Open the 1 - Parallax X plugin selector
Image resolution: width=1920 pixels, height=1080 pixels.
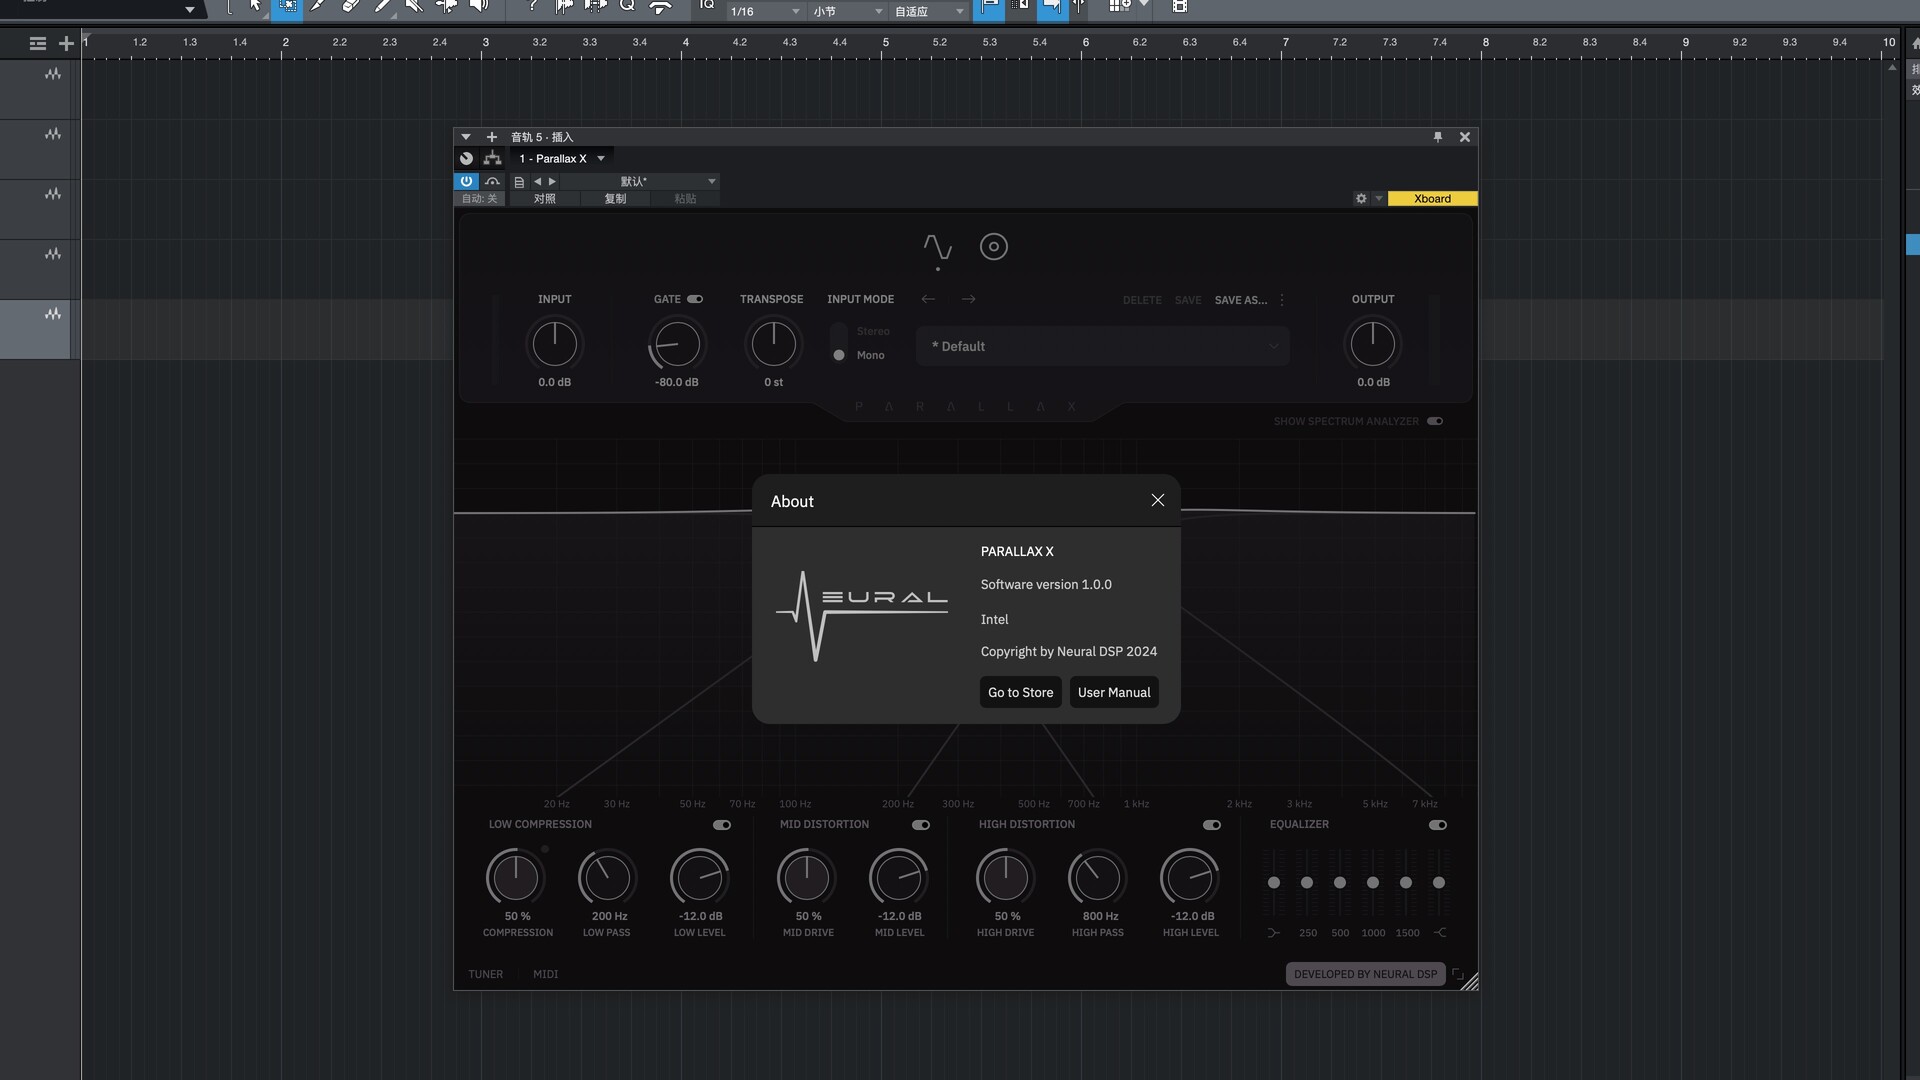click(562, 158)
